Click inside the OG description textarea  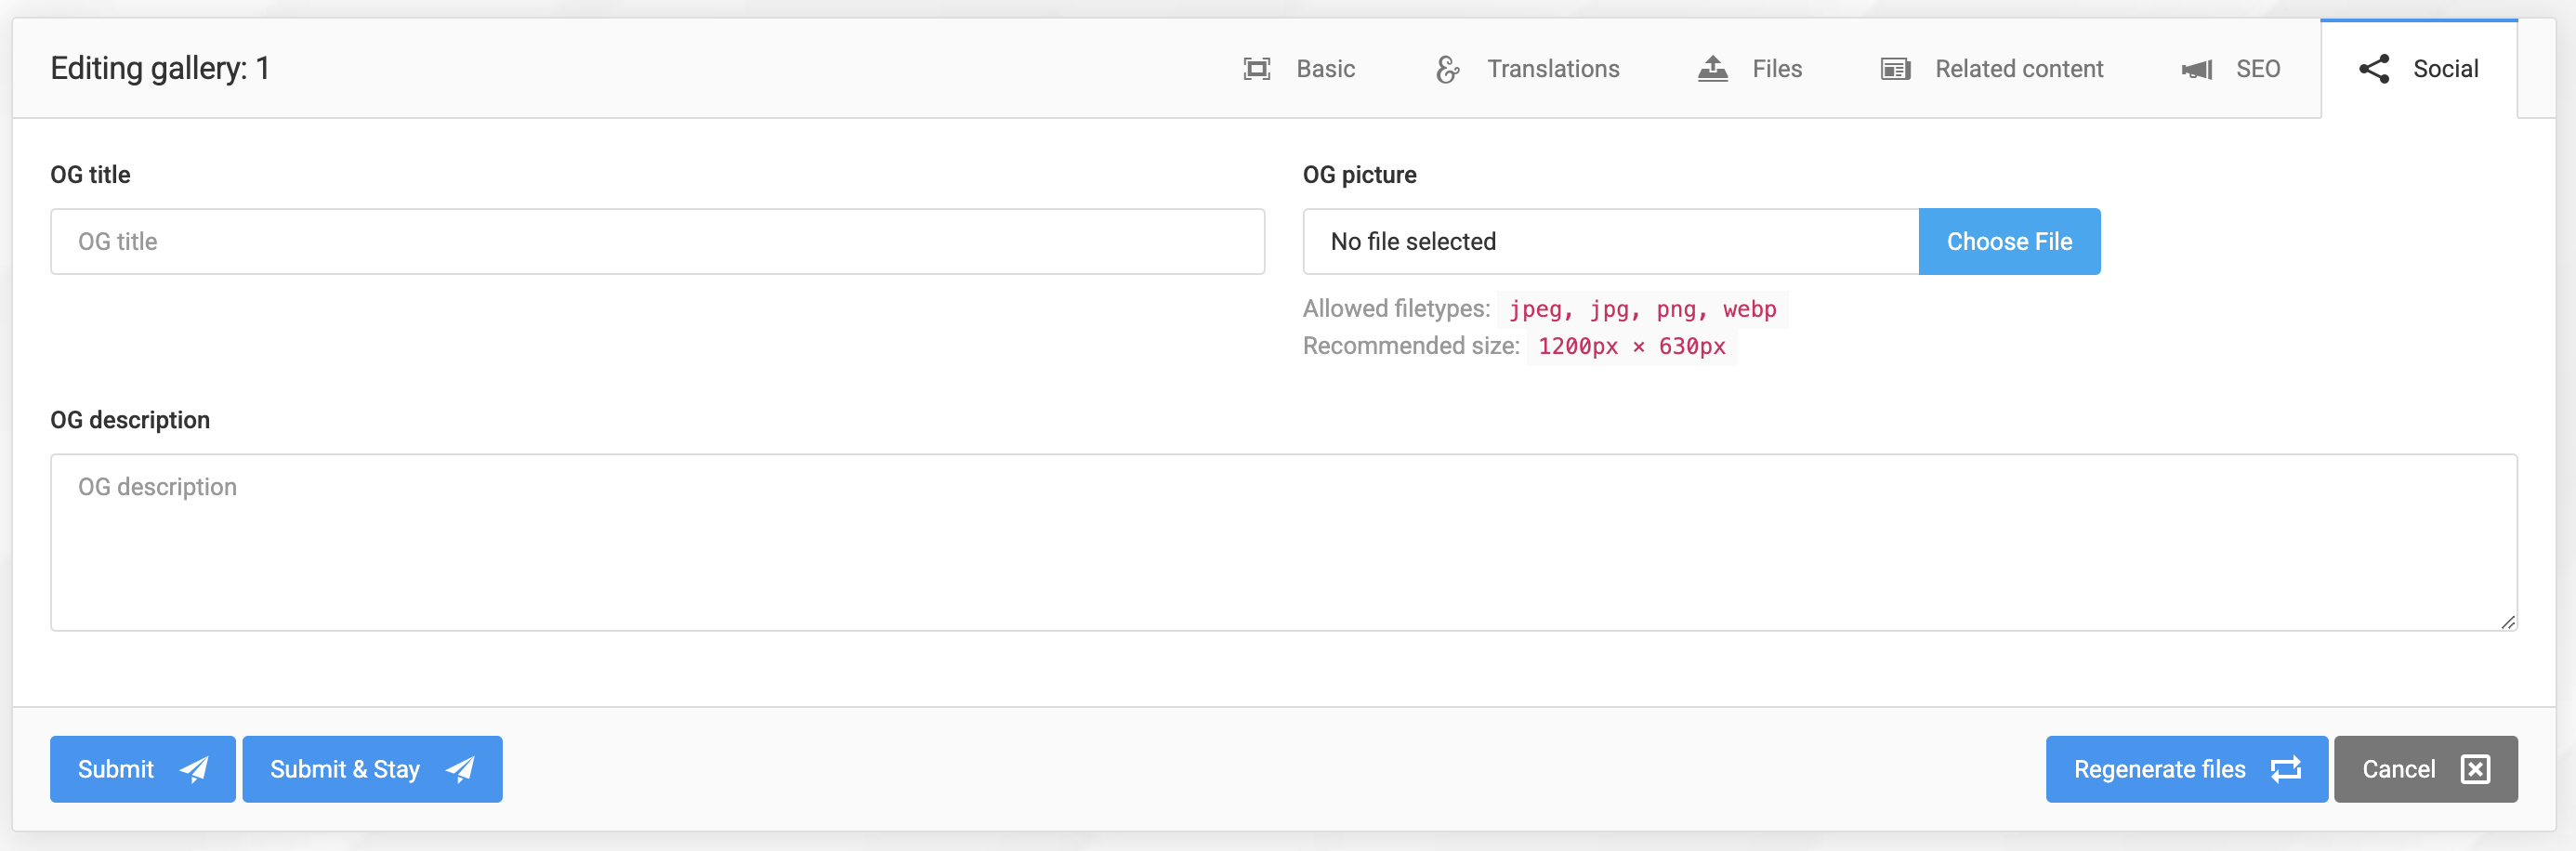point(1283,542)
